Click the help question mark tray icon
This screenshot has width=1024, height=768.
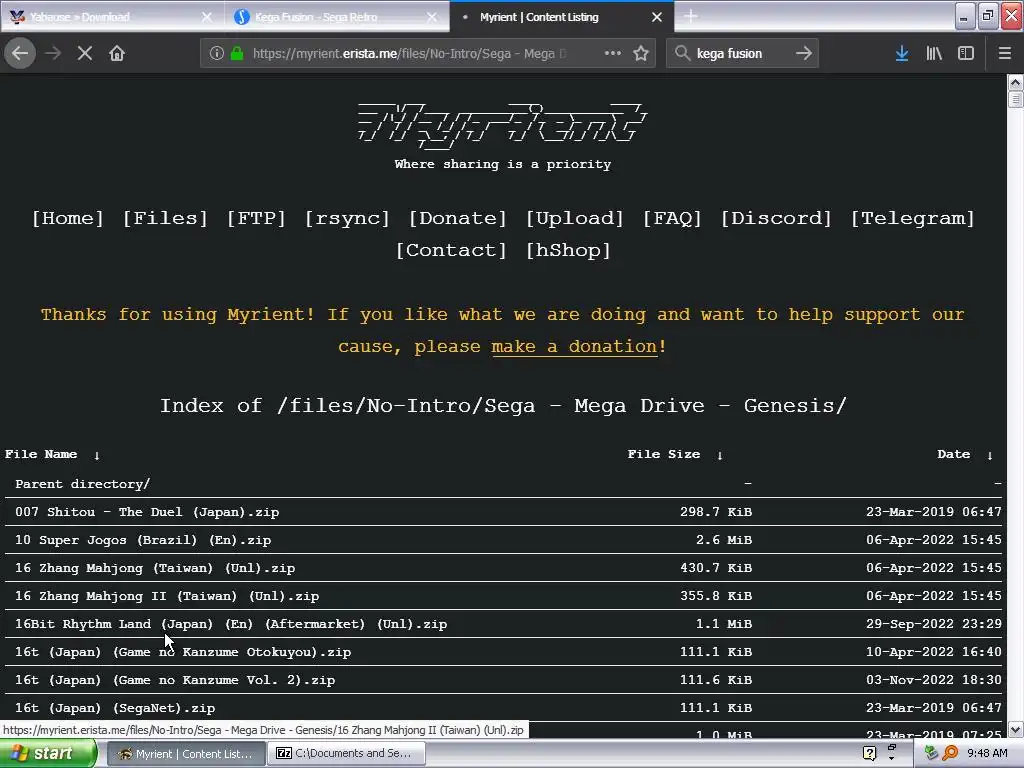869,754
